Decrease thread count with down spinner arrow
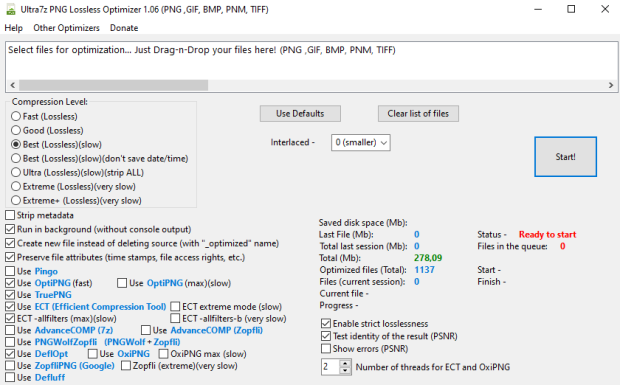The height and width of the screenshot is (385, 620). click(x=345, y=371)
